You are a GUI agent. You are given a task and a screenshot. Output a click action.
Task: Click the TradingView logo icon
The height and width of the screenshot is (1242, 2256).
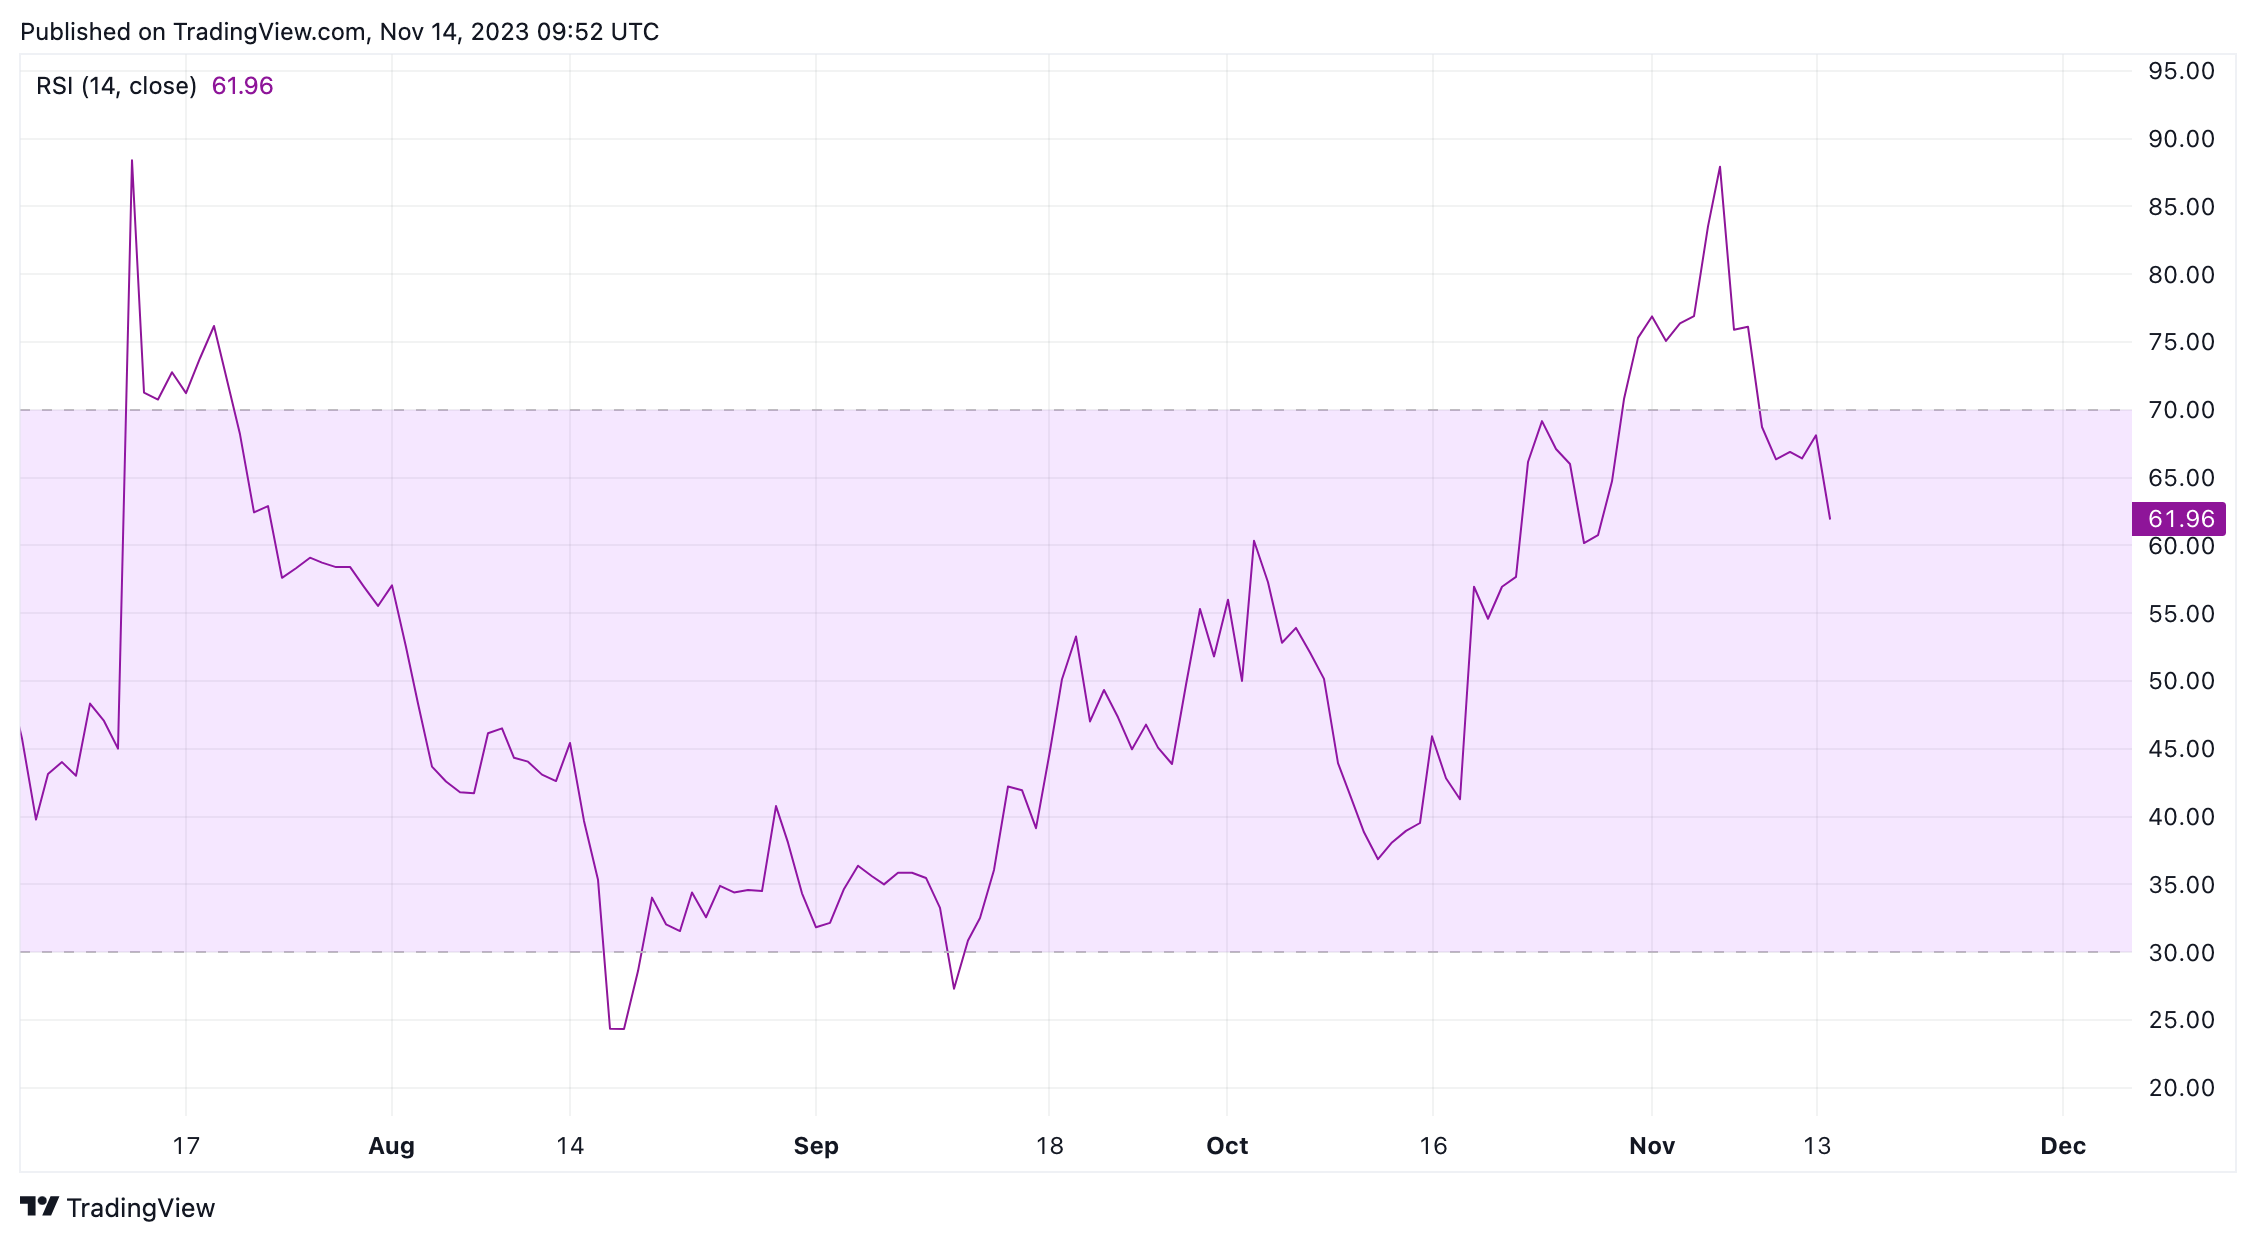(40, 1207)
